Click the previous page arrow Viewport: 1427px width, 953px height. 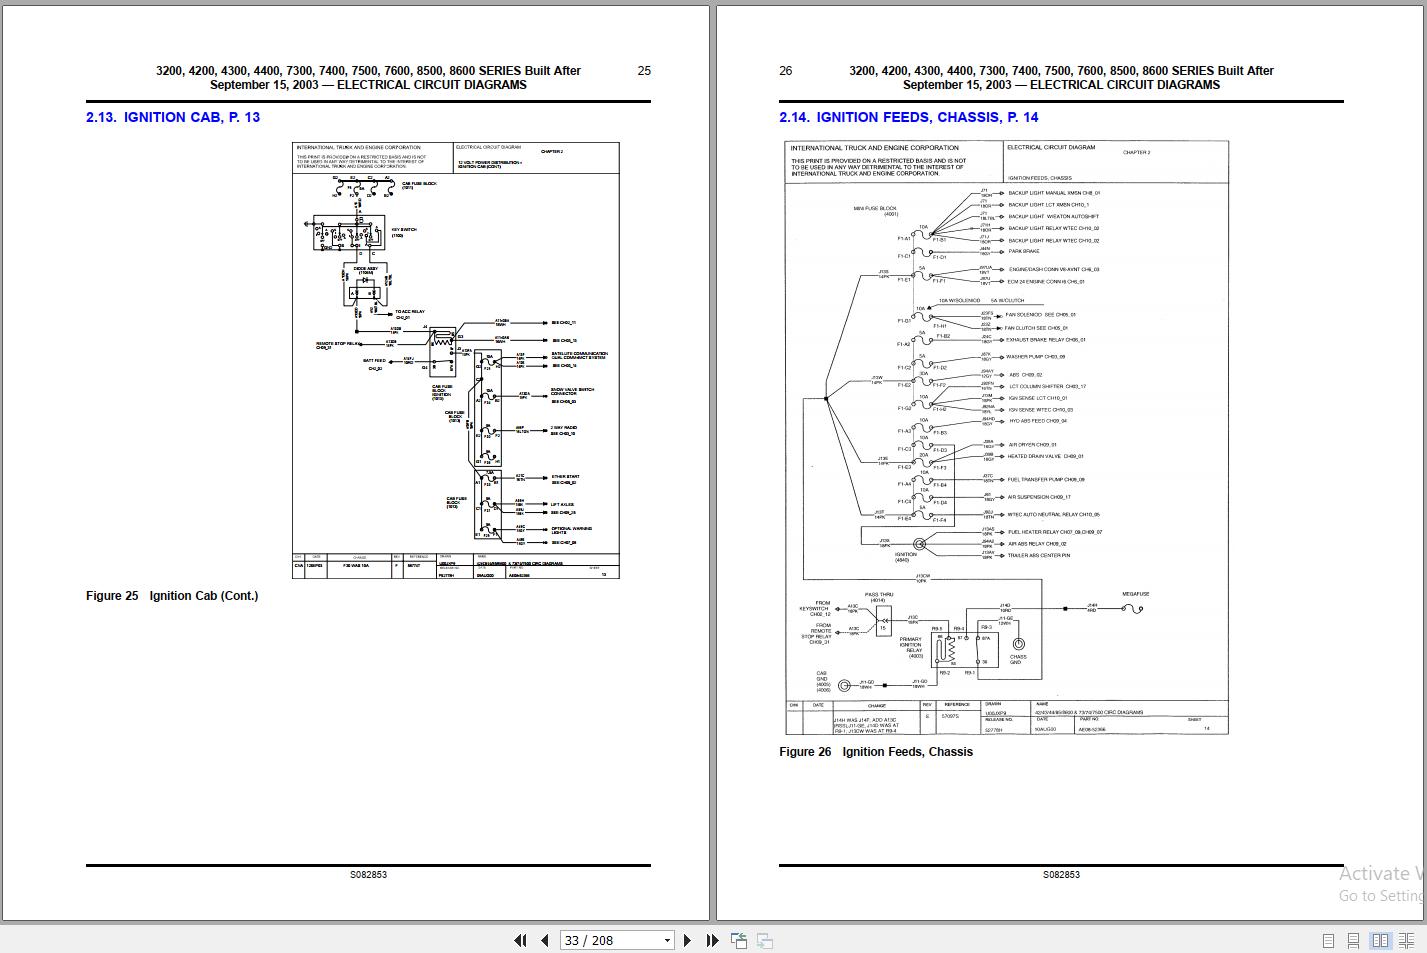pyautogui.click(x=544, y=940)
